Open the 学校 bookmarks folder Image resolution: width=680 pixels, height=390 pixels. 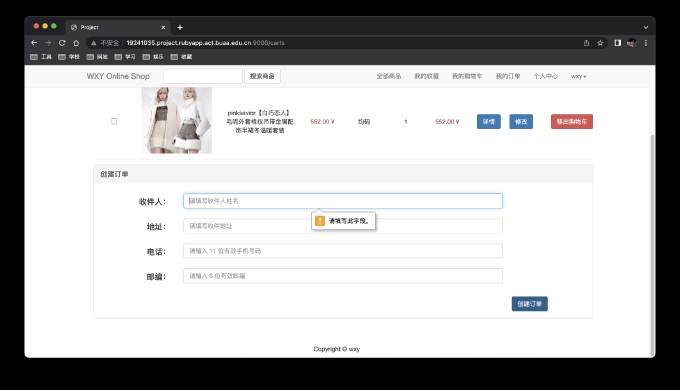point(69,57)
